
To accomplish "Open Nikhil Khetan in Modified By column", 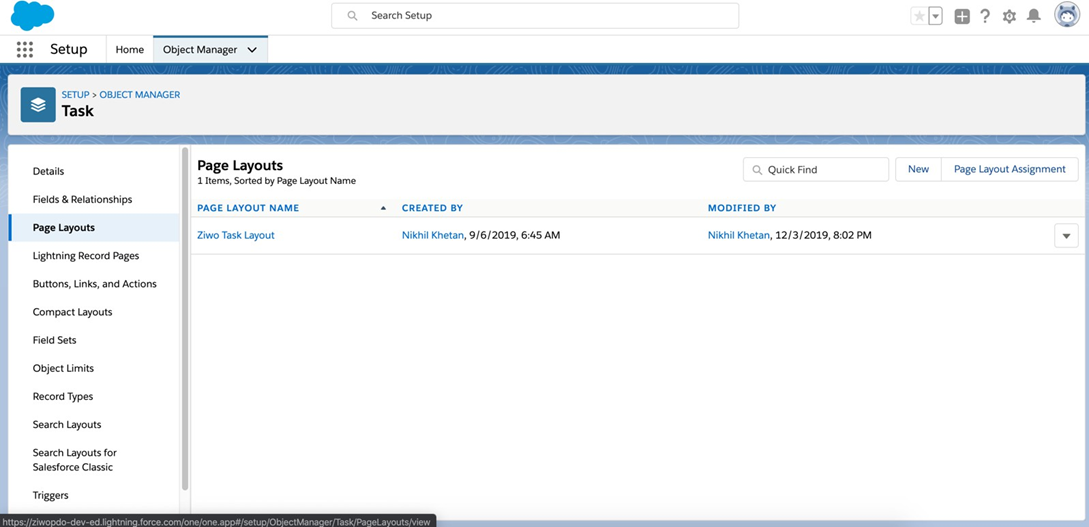I will click(739, 235).
